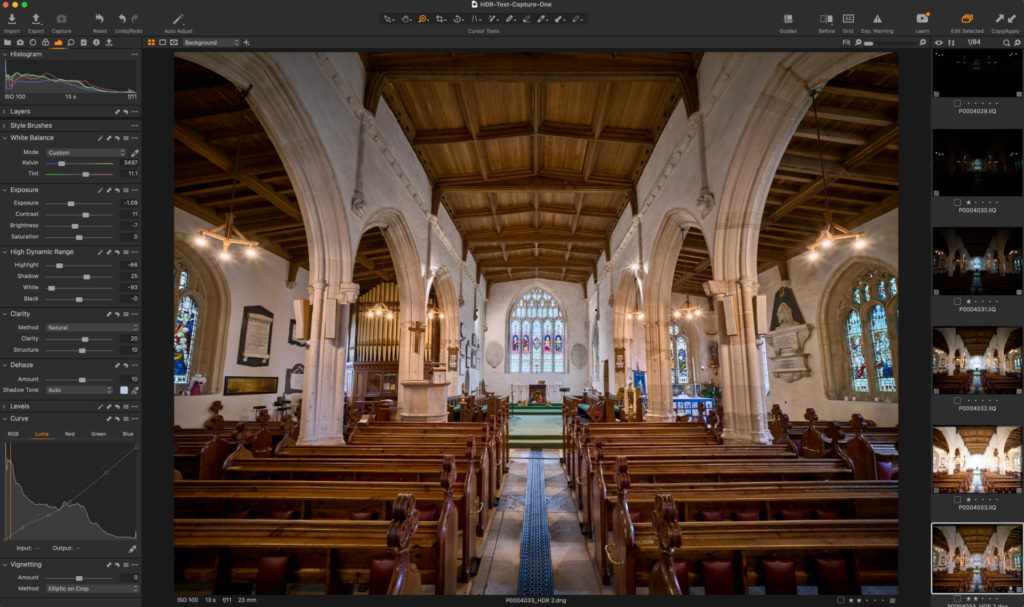
Task: Toggle the Grid overlay
Action: pyautogui.click(x=848, y=20)
